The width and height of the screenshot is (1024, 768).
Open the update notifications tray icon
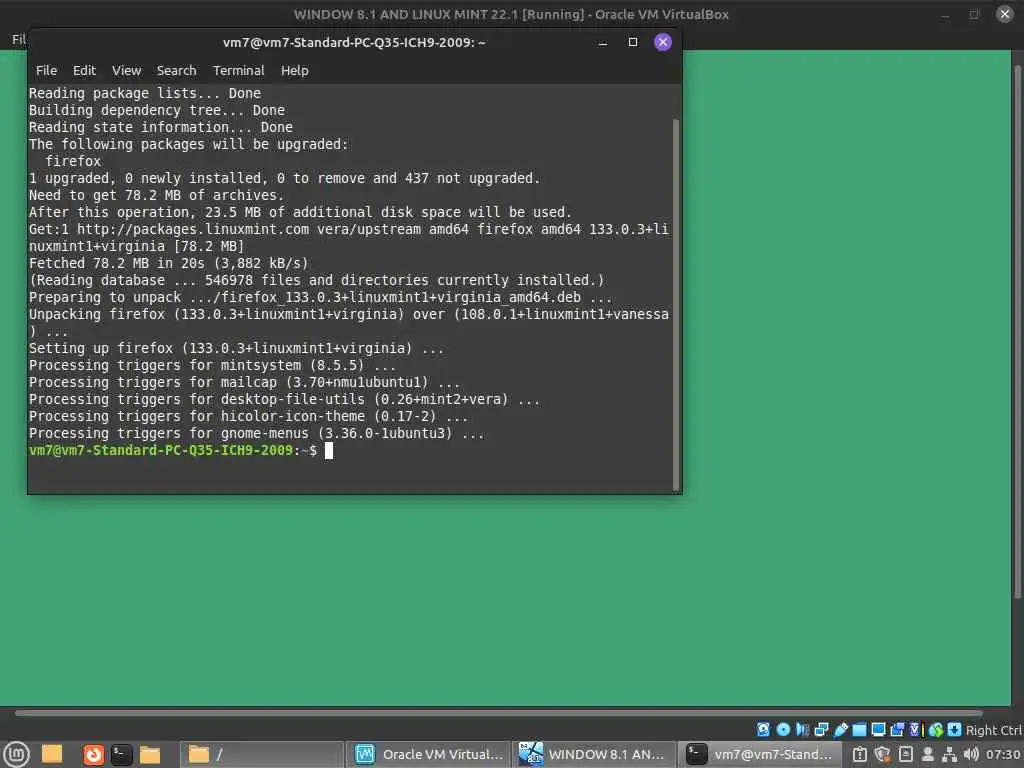pos(859,754)
